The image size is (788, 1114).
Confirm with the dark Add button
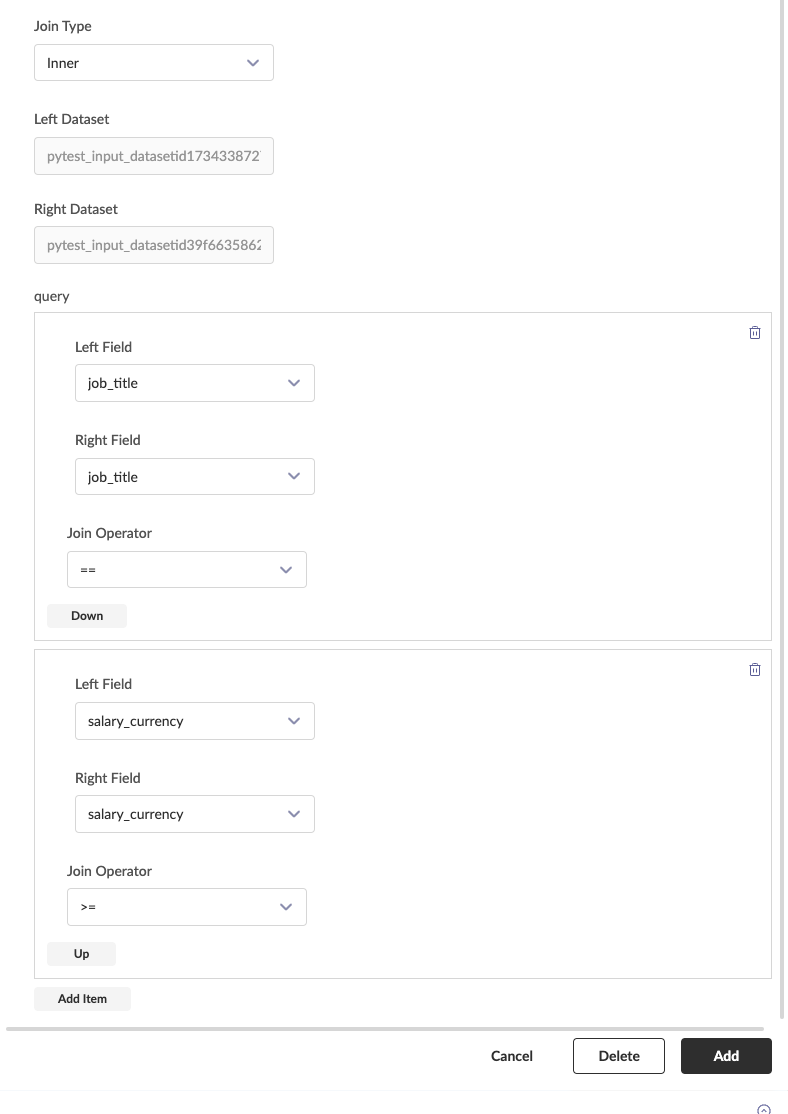click(x=726, y=1056)
